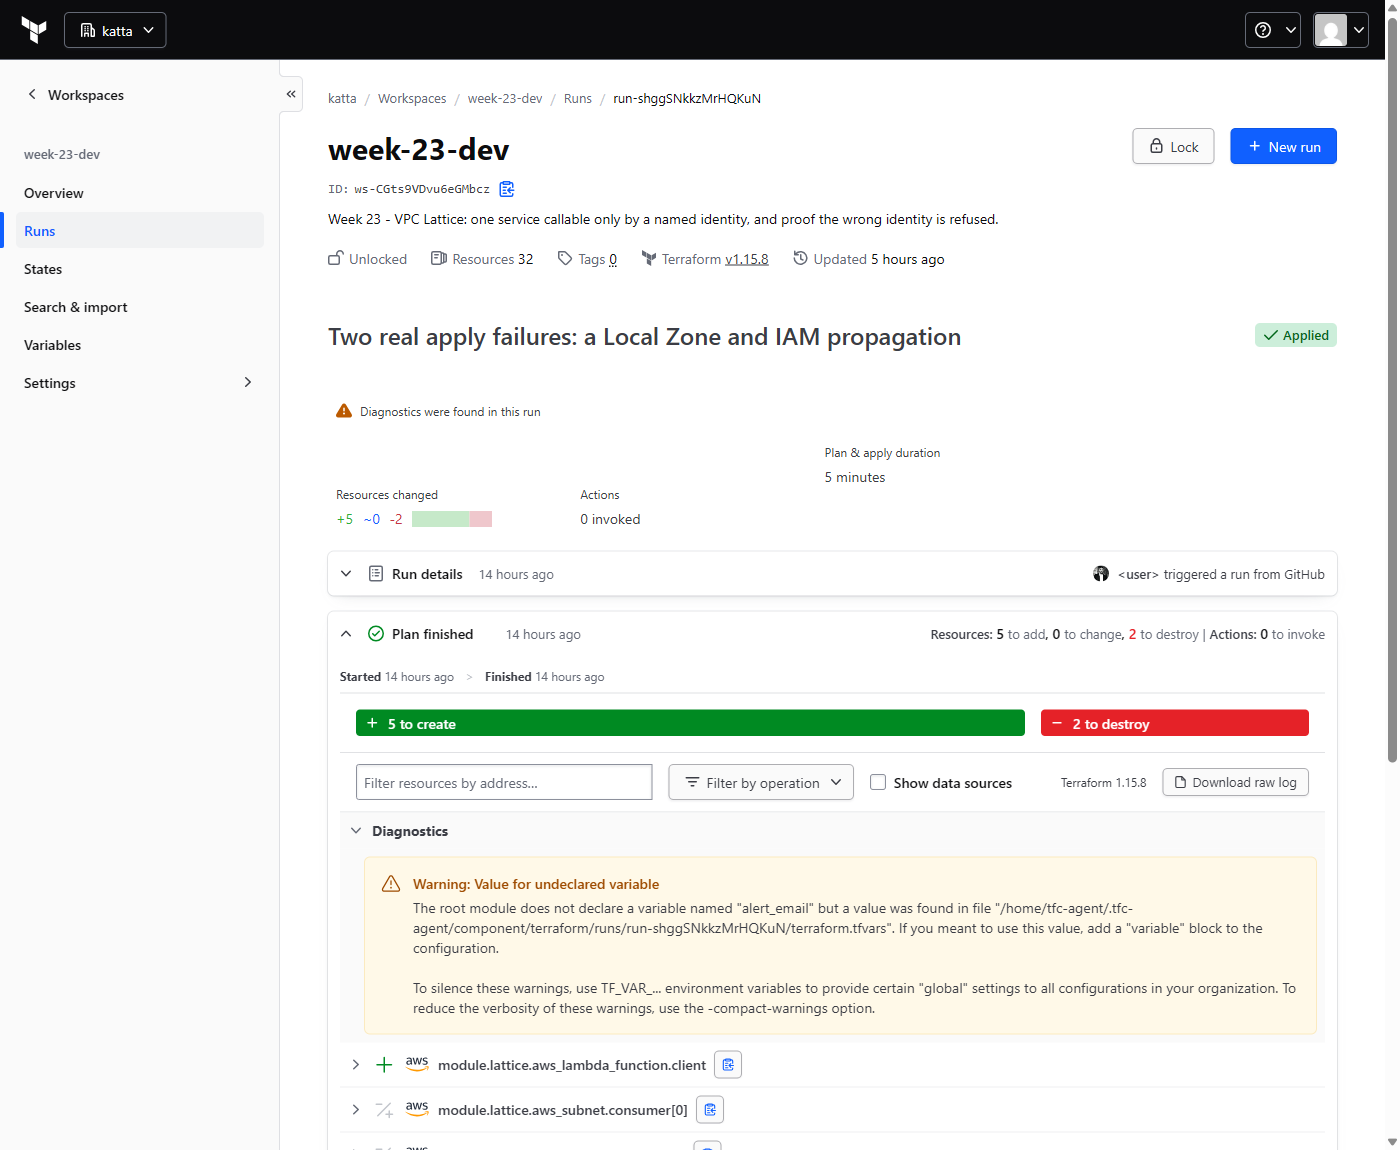
Task: Expand the aws_subnet.consumer[0] resource row
Action: click(356, 1110)
